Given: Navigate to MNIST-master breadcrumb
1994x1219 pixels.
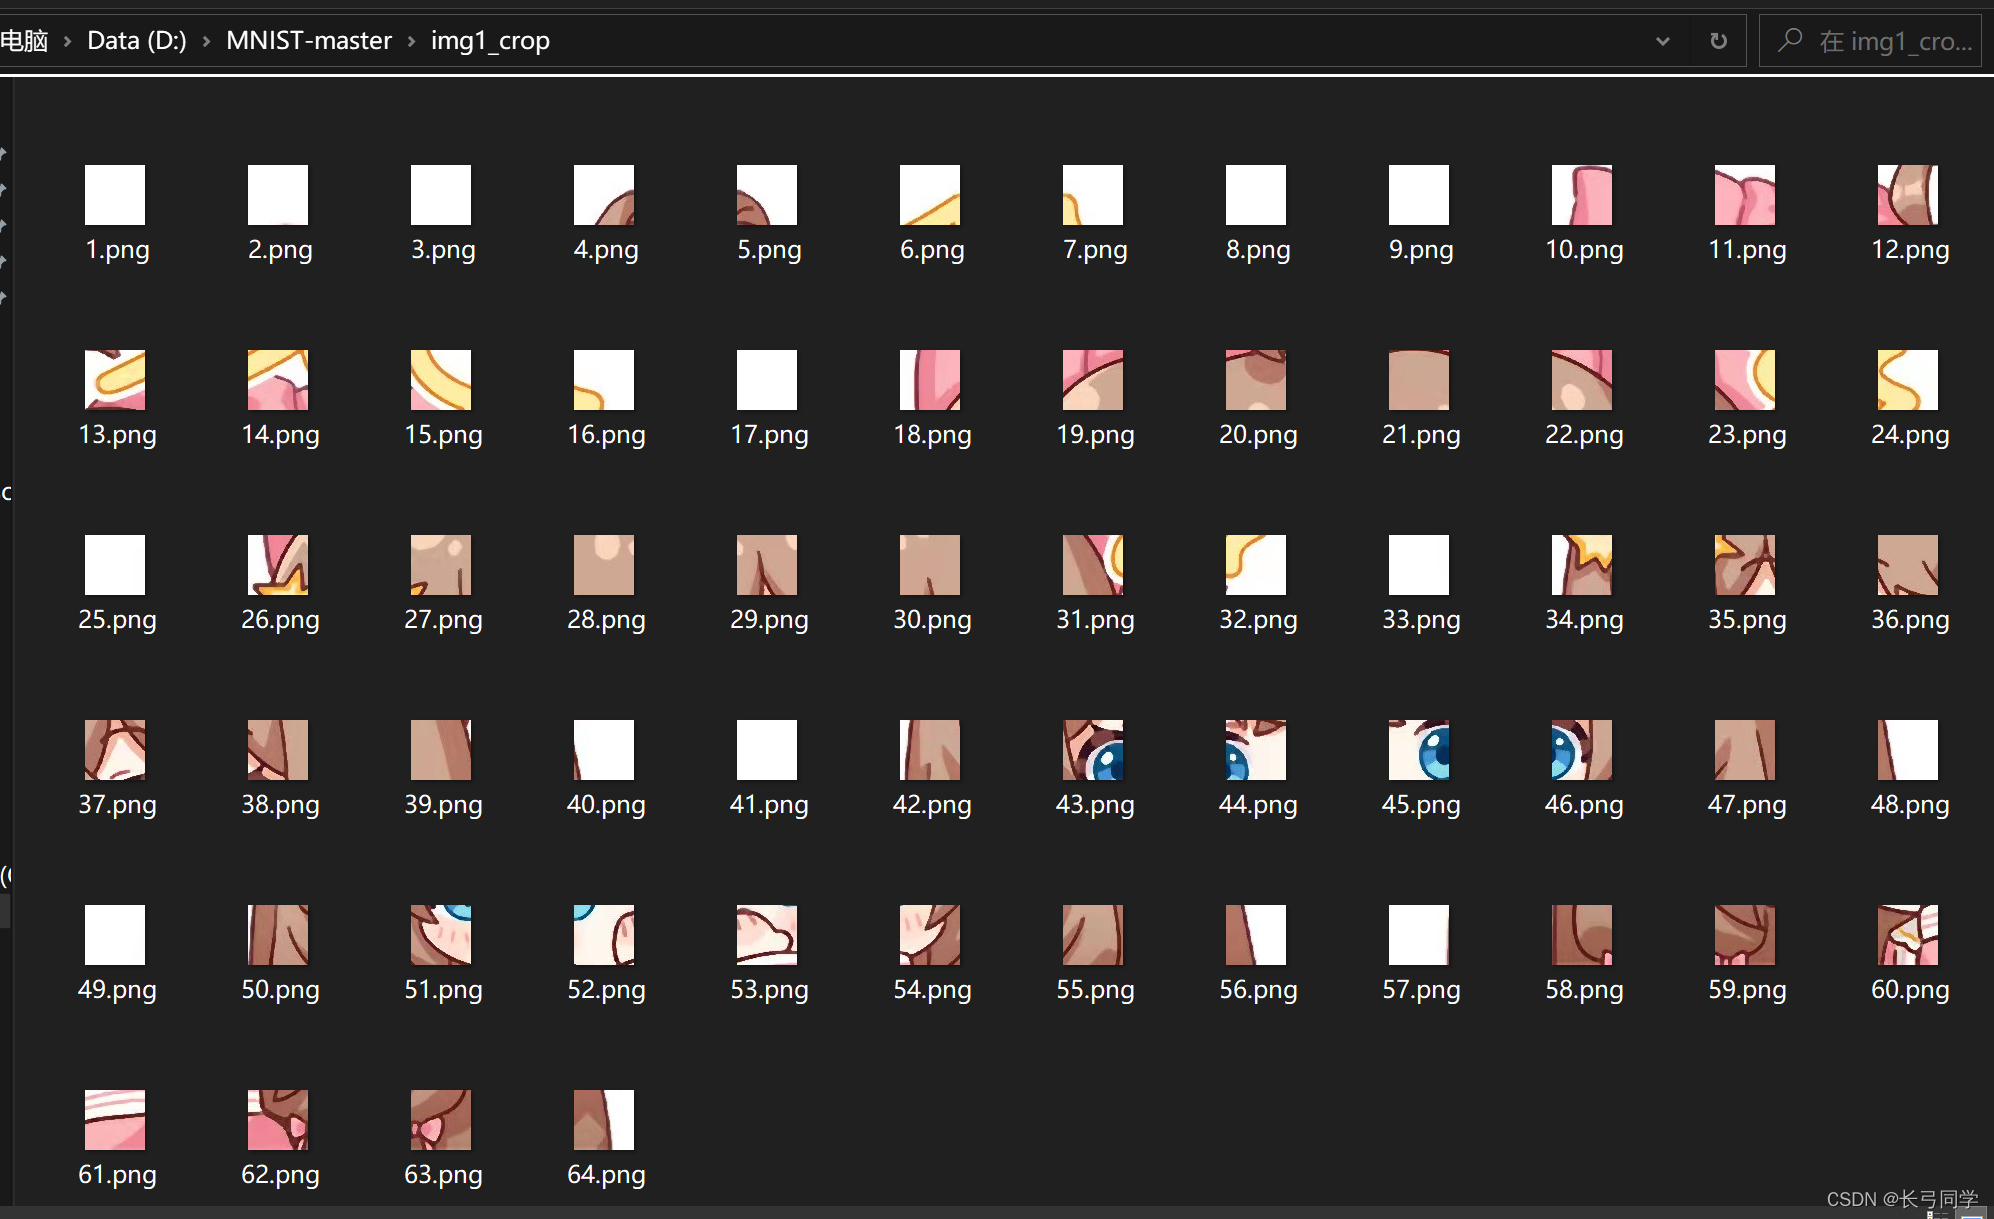Looking at the screenshot, I should point(308,41).
